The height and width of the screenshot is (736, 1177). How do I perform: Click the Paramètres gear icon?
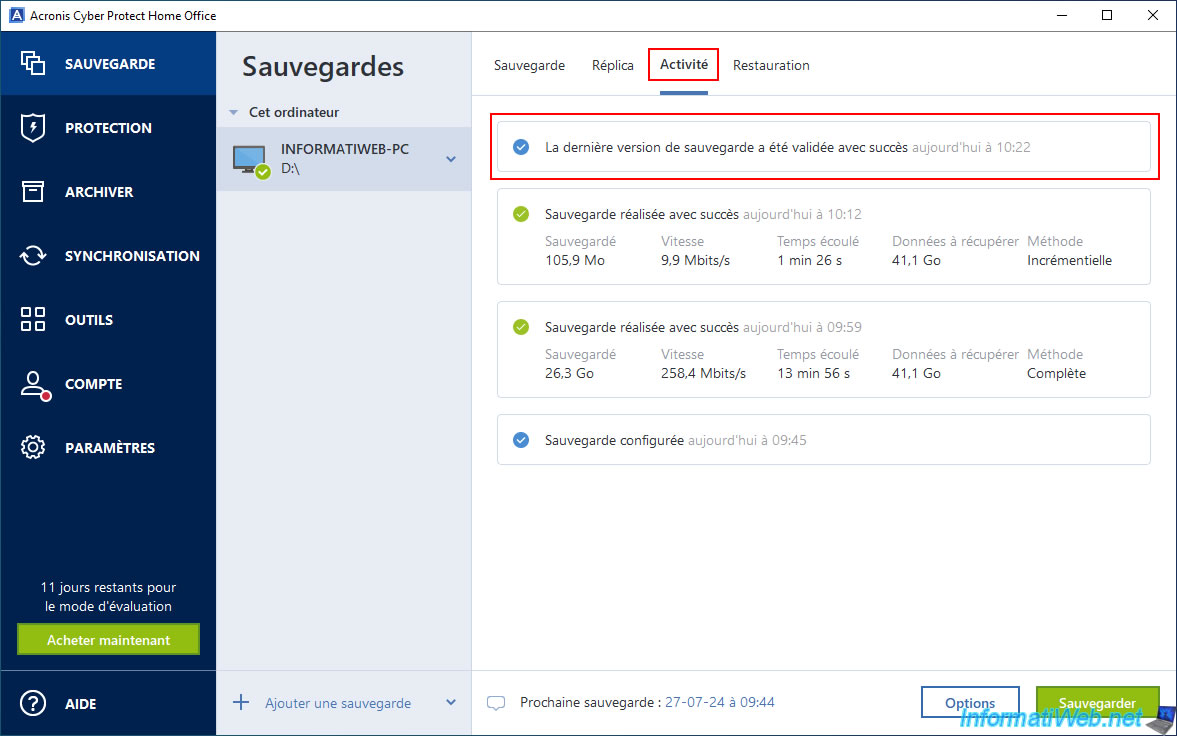click(x=33, y=448)
